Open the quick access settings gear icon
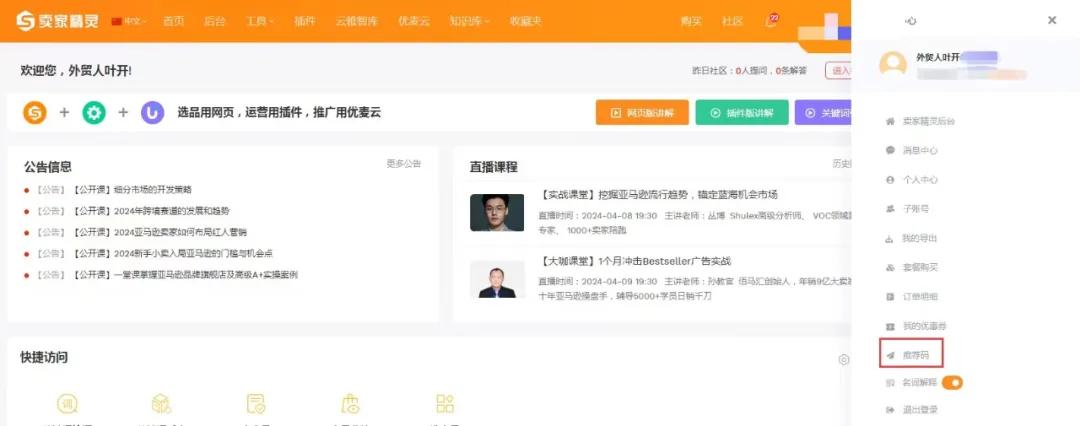Screen dimensions: 1080x426 (x=844, y=359)
